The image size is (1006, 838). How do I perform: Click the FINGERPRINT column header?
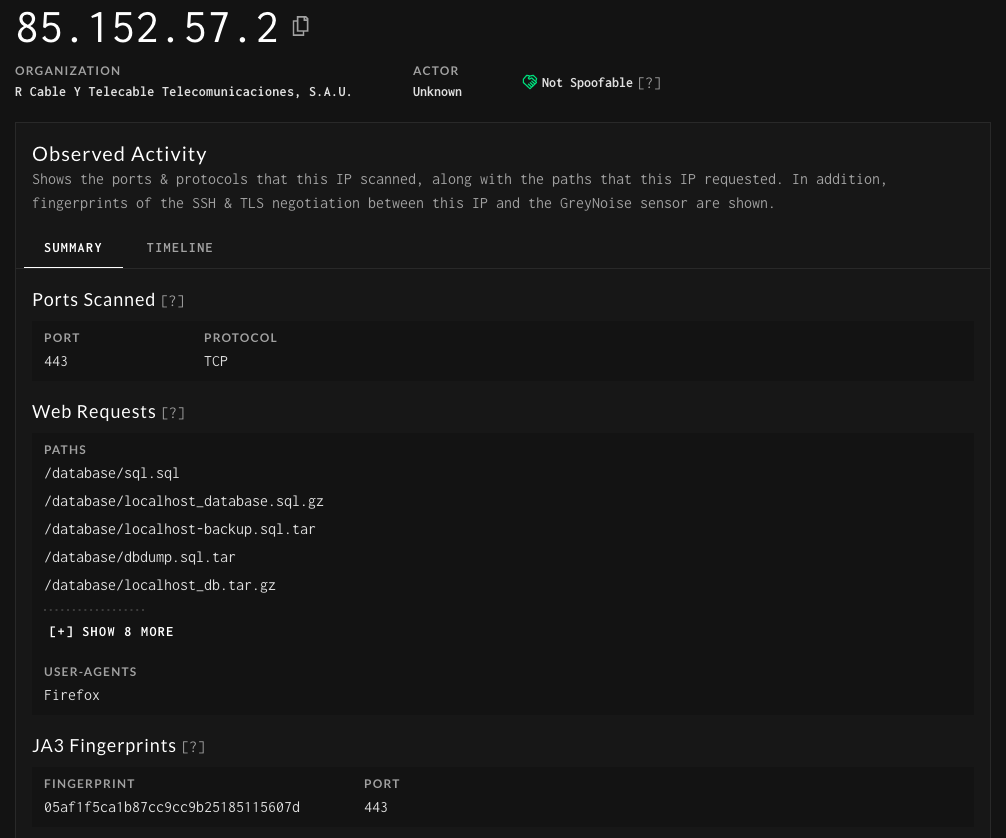(89, 783)
